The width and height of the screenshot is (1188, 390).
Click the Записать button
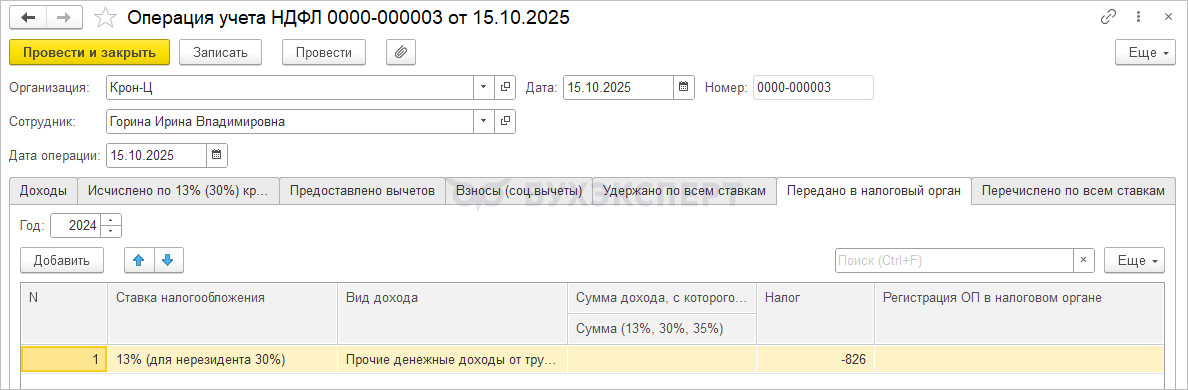click(x=220, y=52)
